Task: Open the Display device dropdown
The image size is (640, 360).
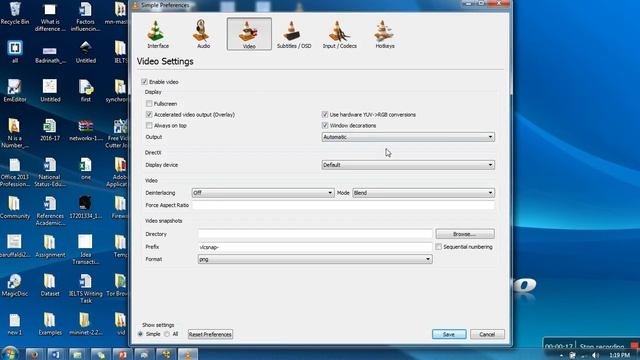Action: (408, 165)
